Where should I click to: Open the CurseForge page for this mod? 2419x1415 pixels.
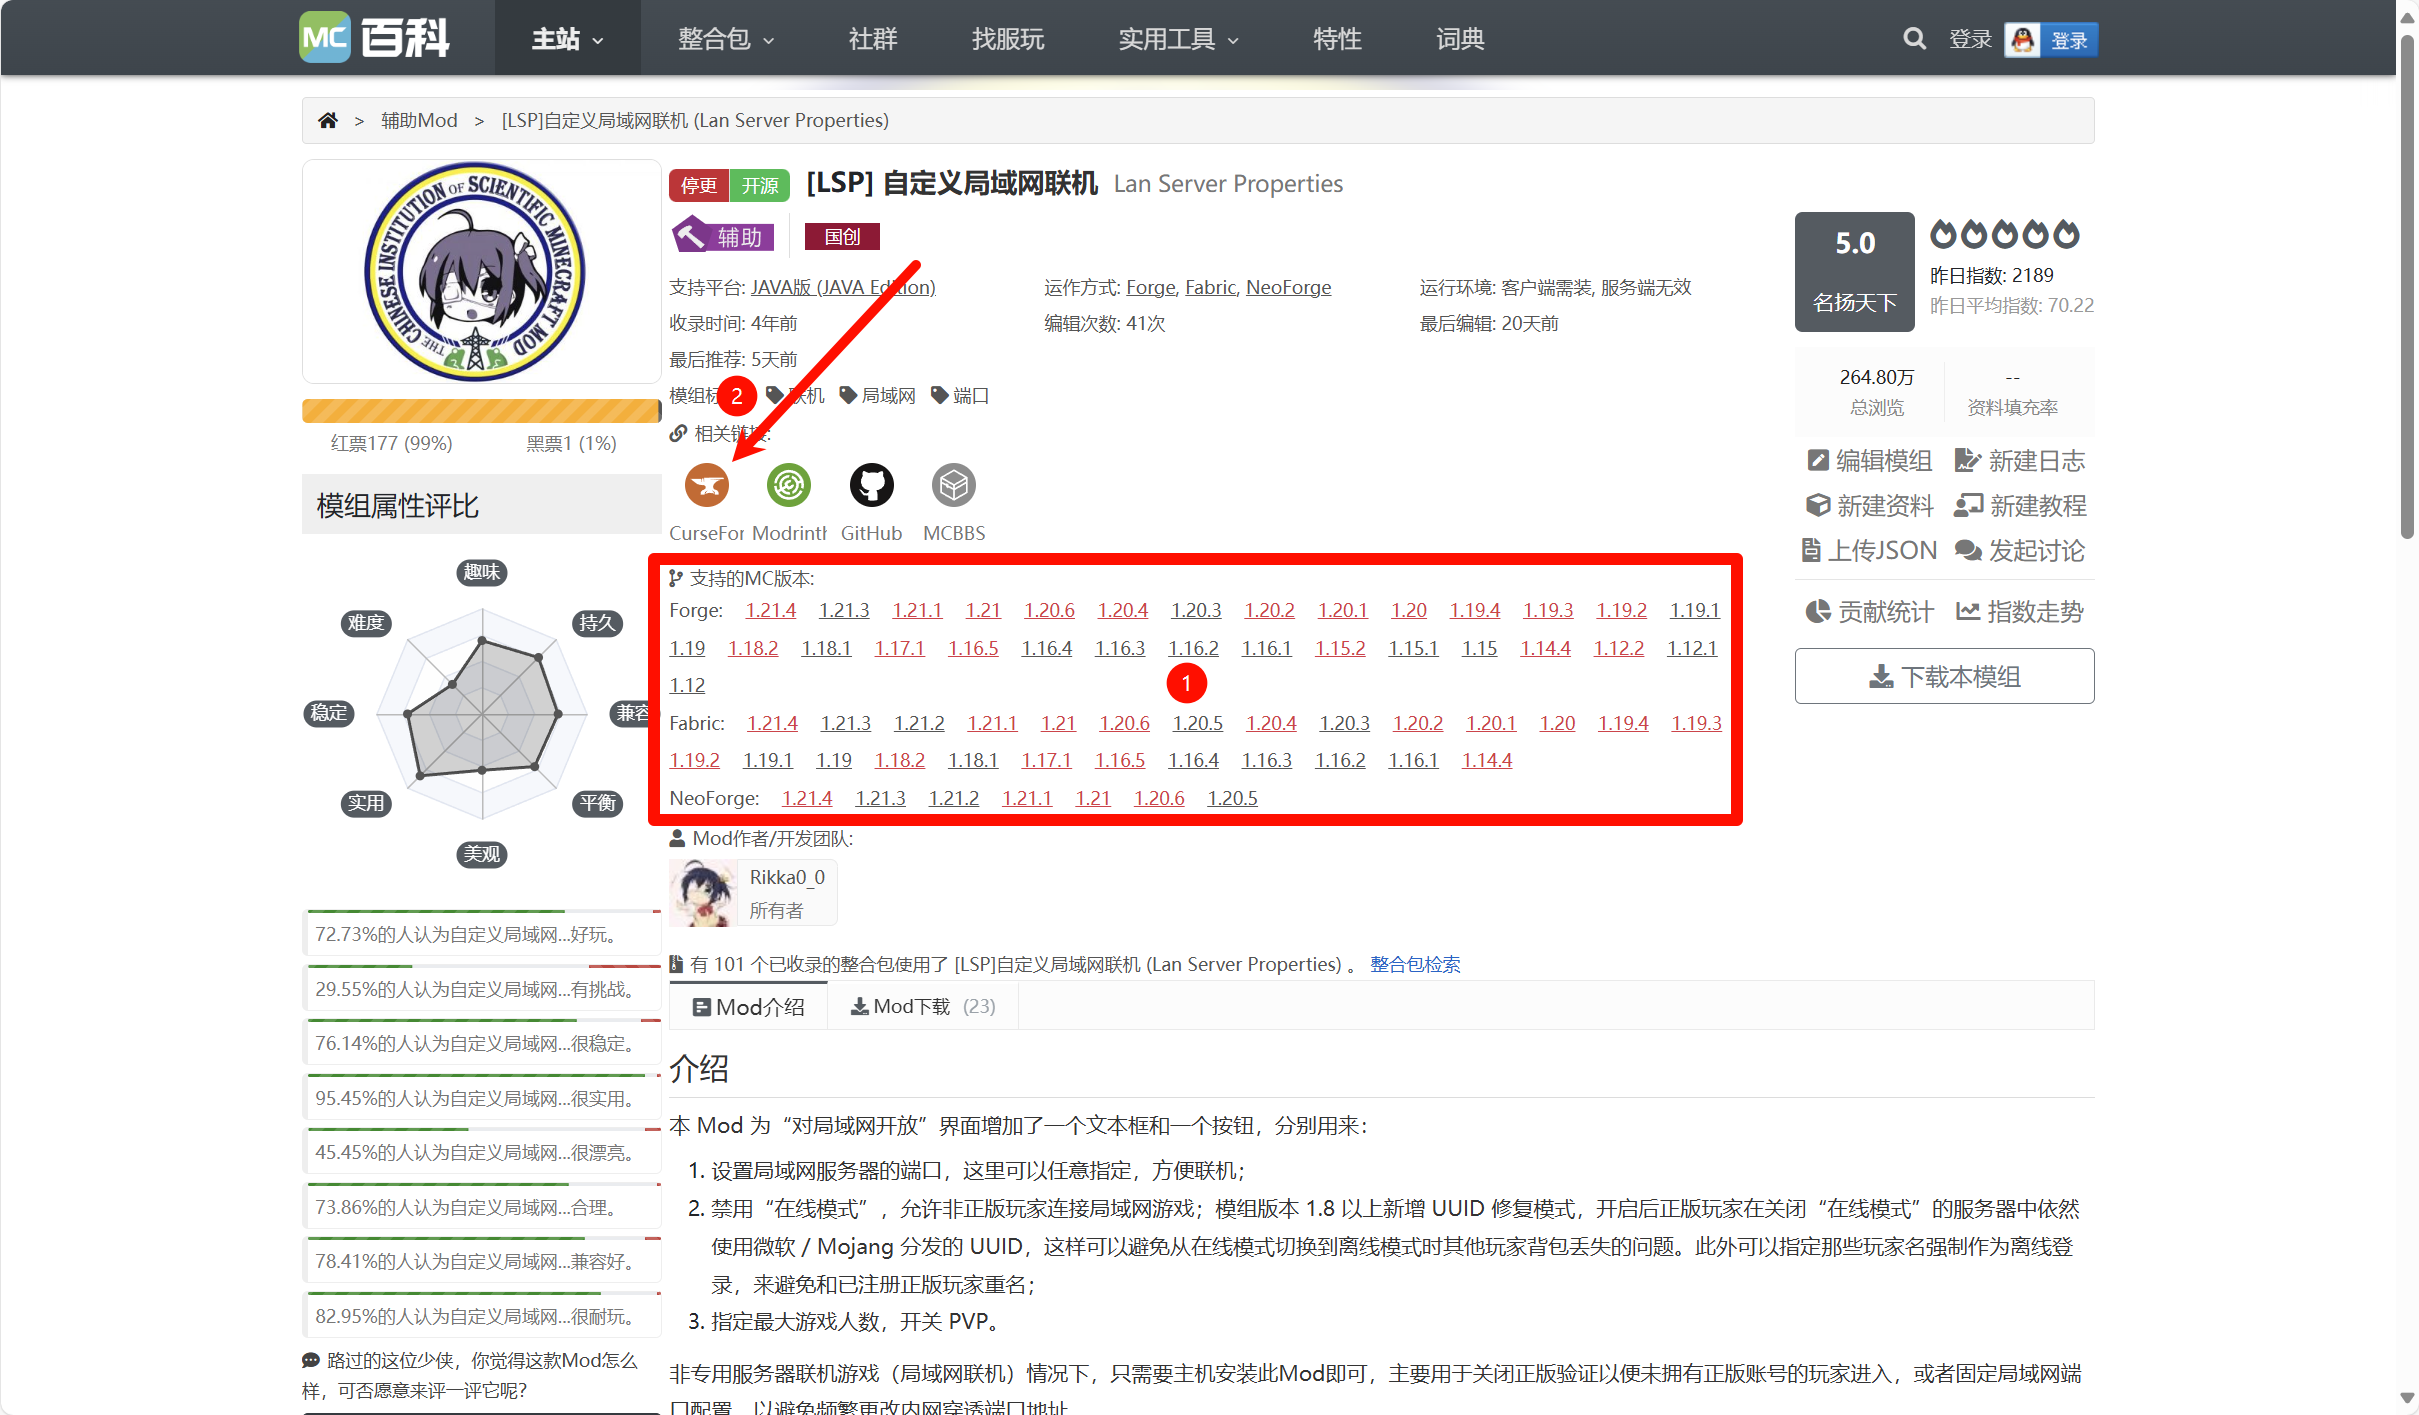click(707, 485)
